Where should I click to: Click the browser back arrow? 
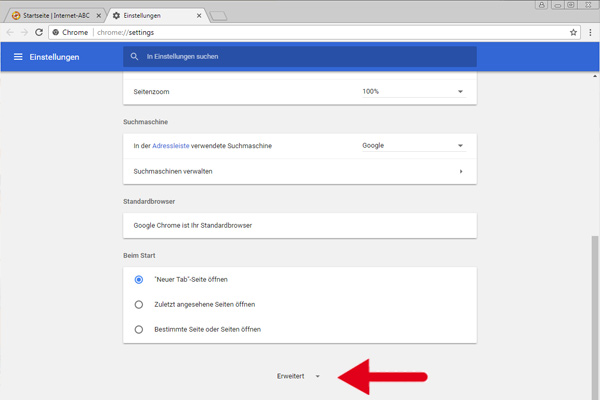tap(10, 32)
